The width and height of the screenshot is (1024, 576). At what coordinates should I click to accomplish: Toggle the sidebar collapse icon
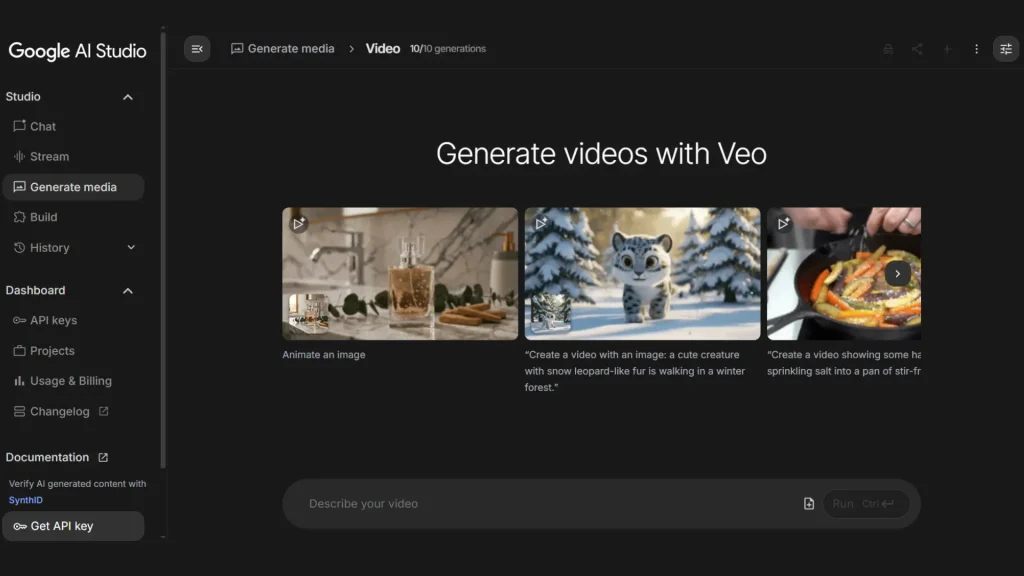point(197,49)
